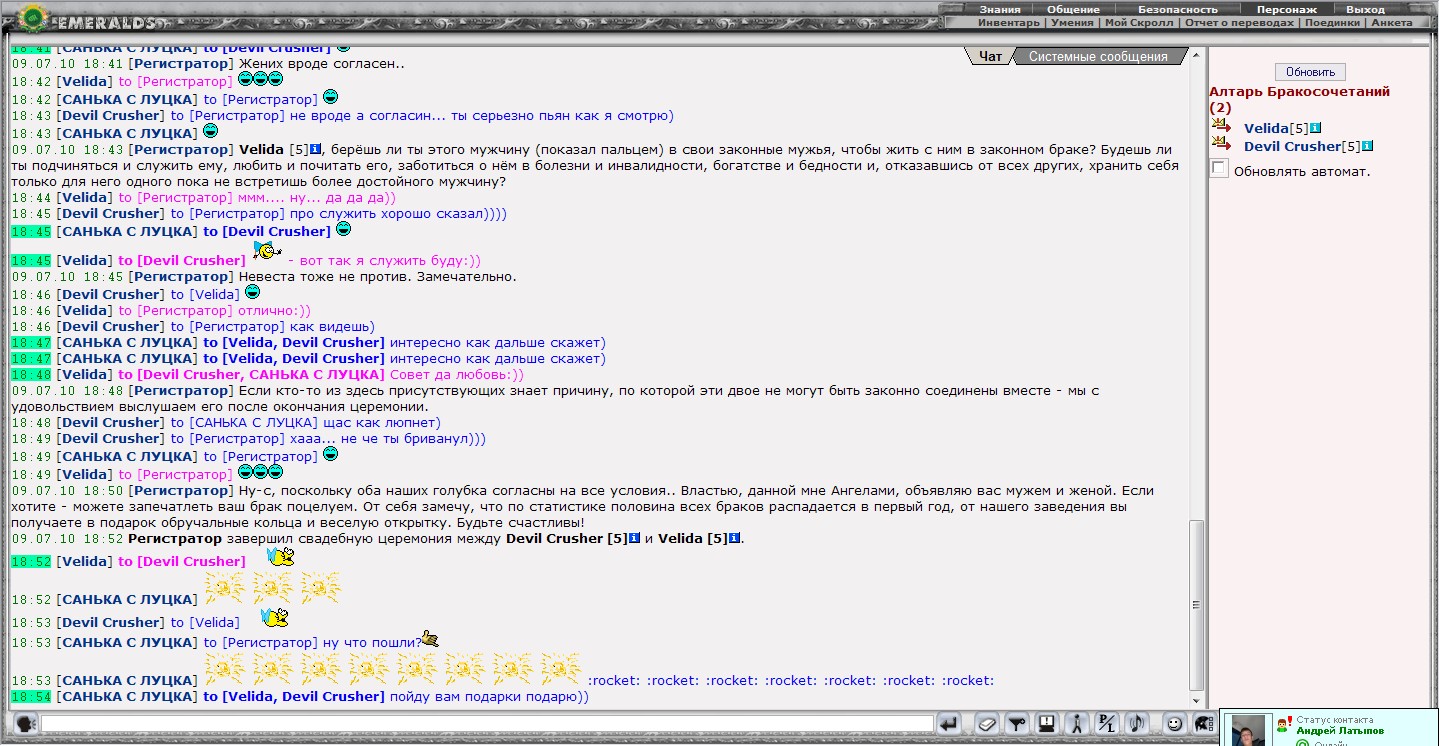Click the Выход menu item
1440x746 pixels.
[1366, 9]
